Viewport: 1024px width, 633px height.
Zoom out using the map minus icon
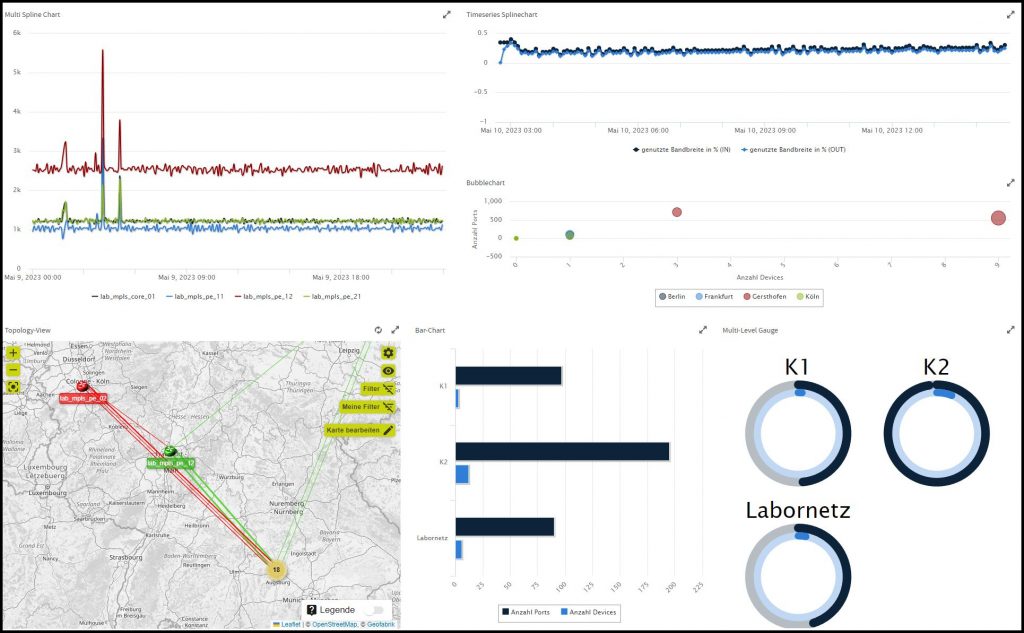pyautogui.click(x=13, y=370)
